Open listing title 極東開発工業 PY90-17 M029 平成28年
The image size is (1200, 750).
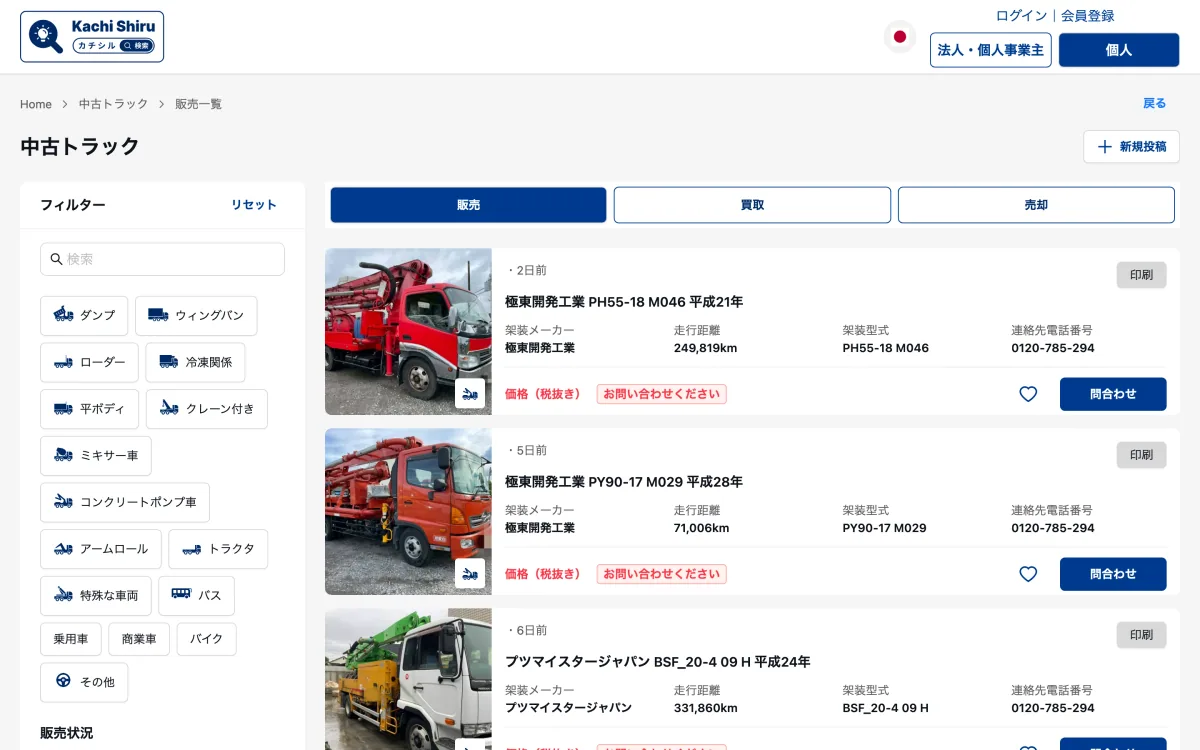tap(624, 482)
